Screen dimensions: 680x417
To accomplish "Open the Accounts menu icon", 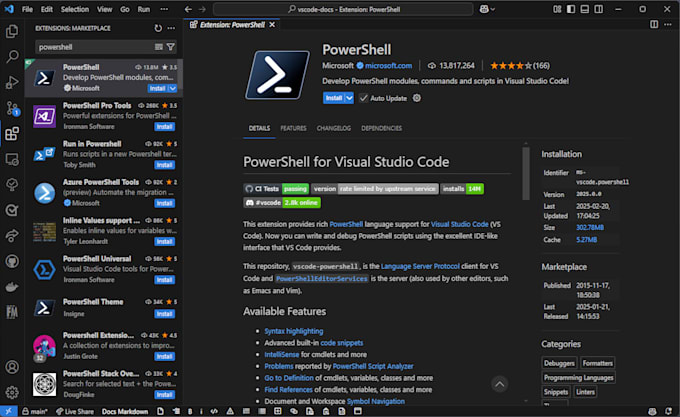I will 12,367.
